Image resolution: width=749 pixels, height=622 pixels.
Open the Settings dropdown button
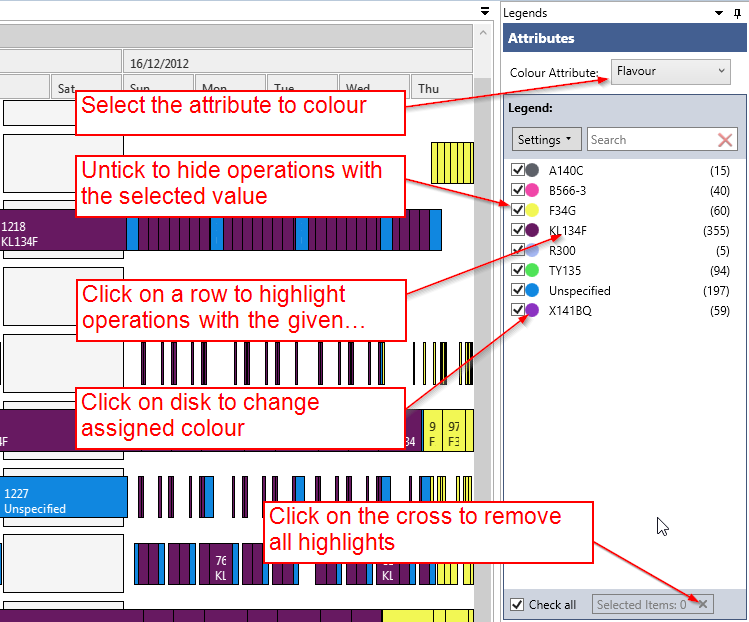tap(546, 140)
